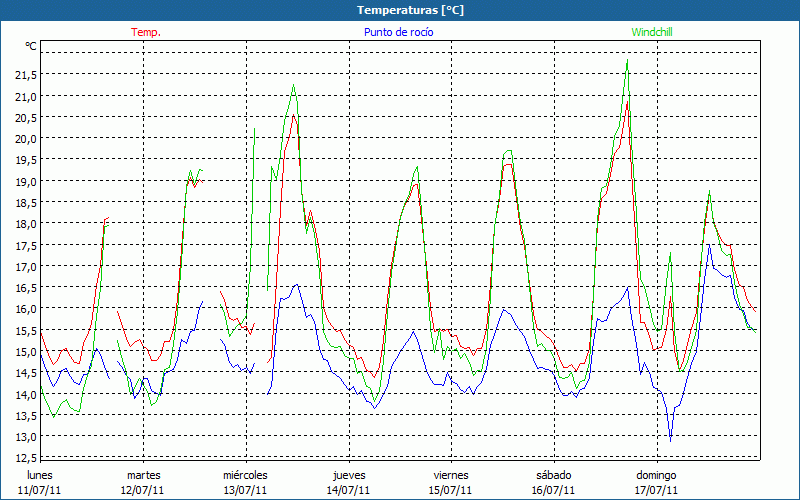Image resolution: width=800 pixels, height=500 pixels.
Task: Pick the jueves 14/07/11 day label
Action: [349, 482]
